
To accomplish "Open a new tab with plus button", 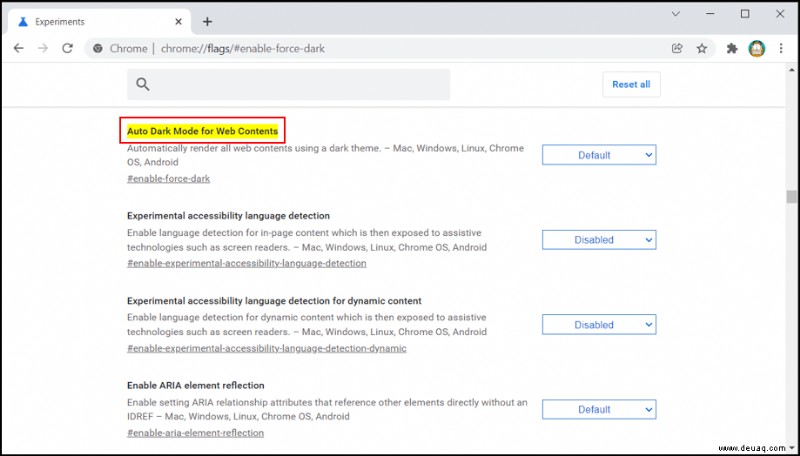I will tap(207, 21).
